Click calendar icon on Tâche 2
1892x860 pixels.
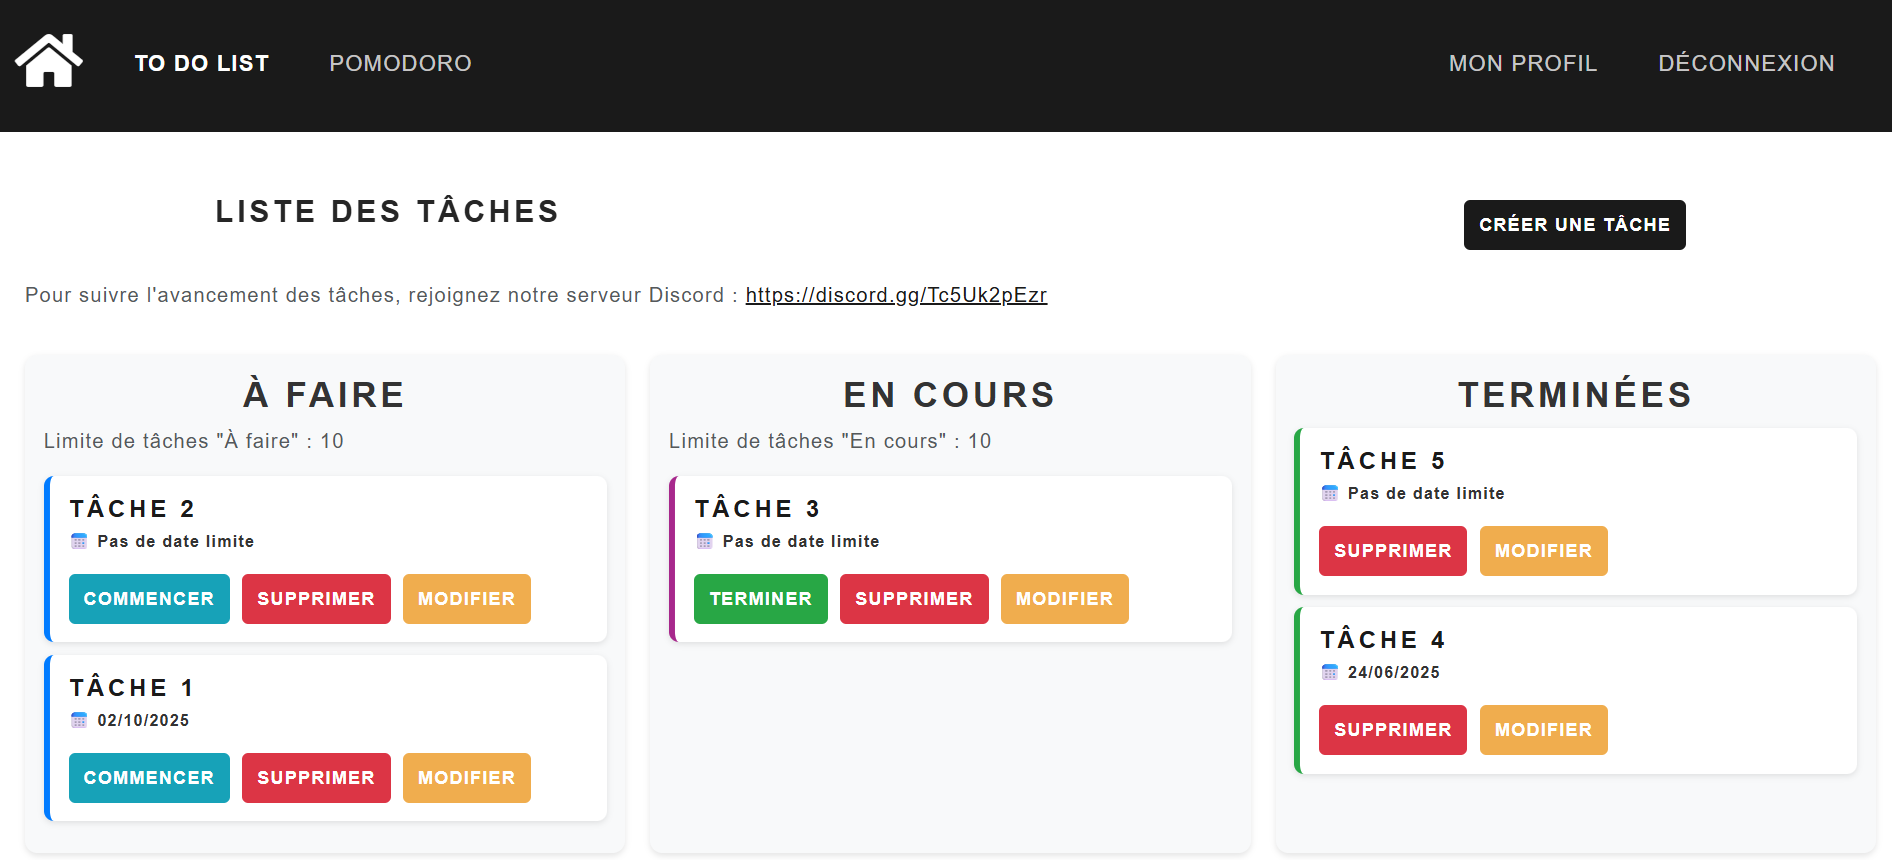tap(79, 541)
